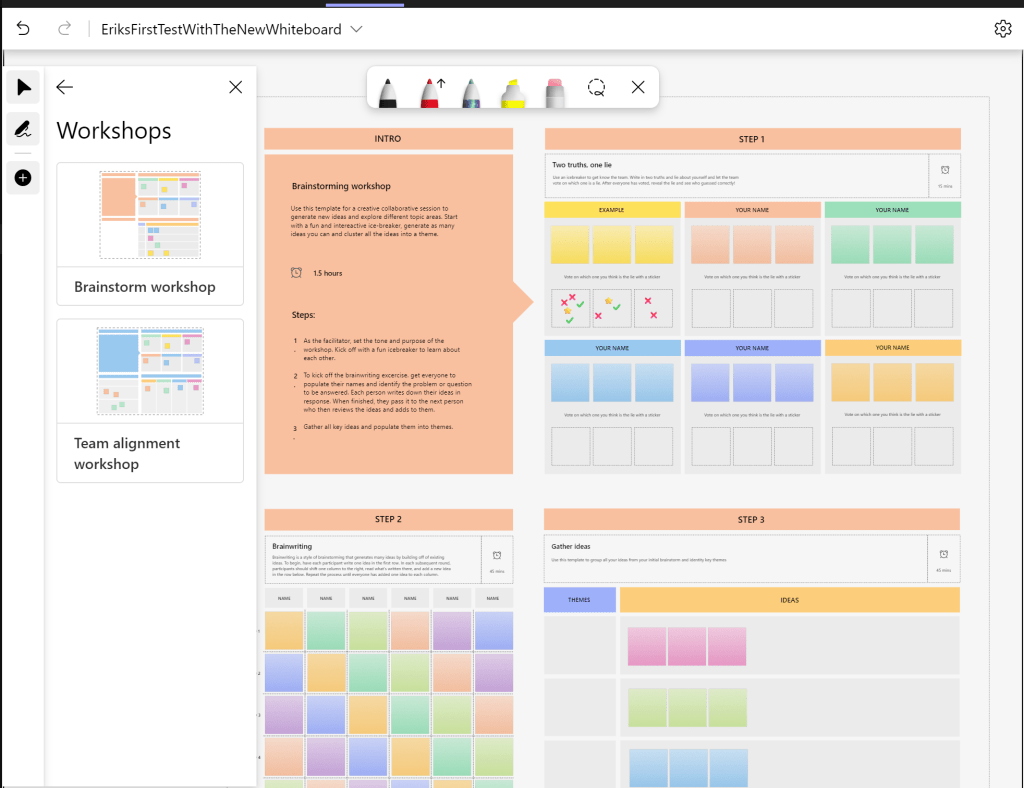Select the red pen tool
Image resolution: width=1024 pixels, height=788 pixels.
pos(430,89)
